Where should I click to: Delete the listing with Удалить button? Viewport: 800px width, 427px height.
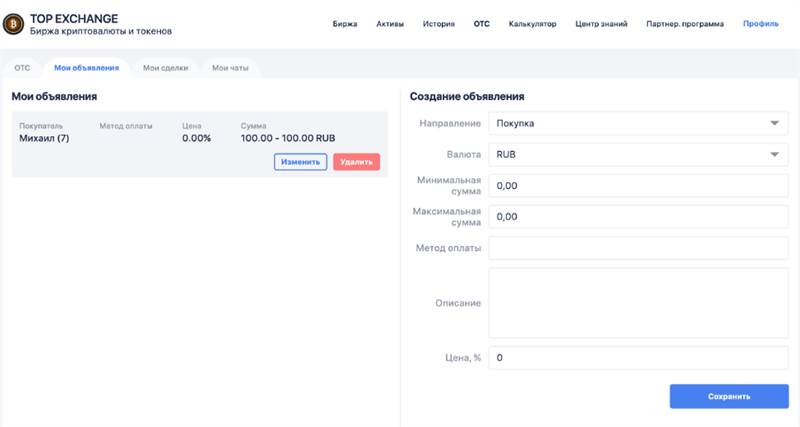pos(356,161)
